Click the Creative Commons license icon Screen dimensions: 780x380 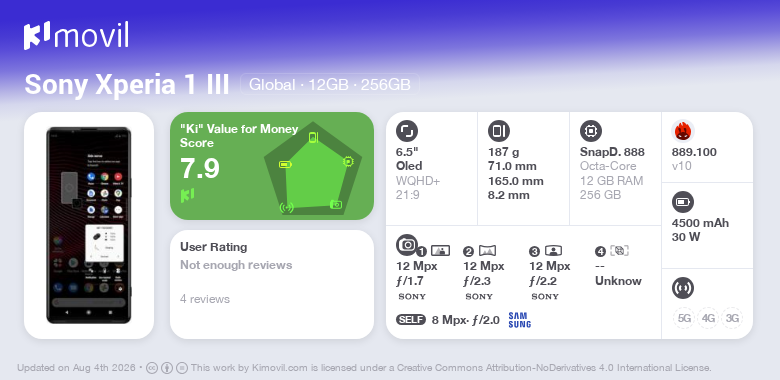[152, 368]
